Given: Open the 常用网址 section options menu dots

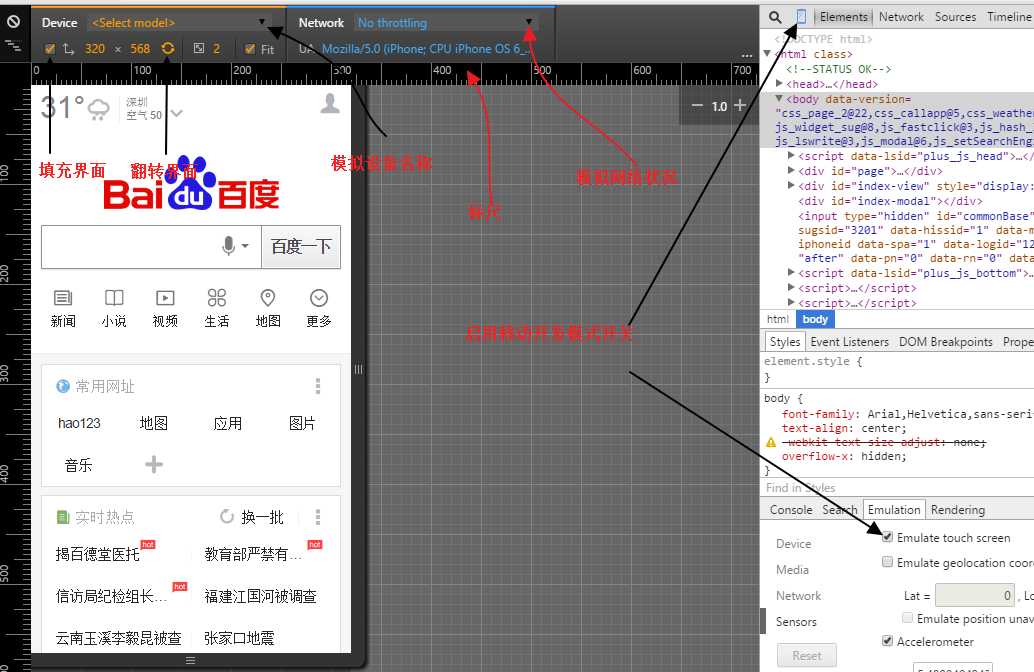Looking at the screenshot, I should pyautogui.click(x=318, y=386).
